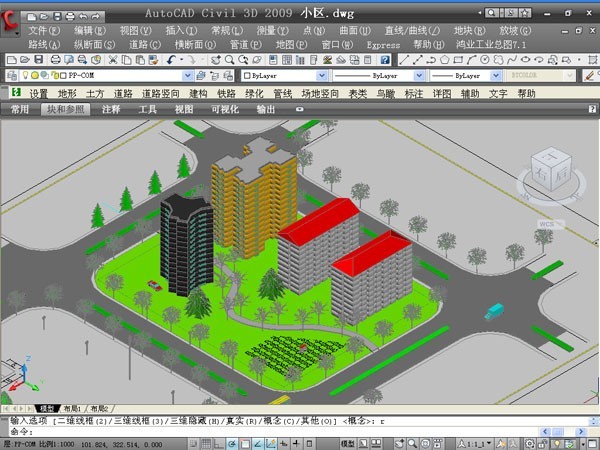
Task: Open the Layer Properties Manager icon
Action: coord(12,75)
